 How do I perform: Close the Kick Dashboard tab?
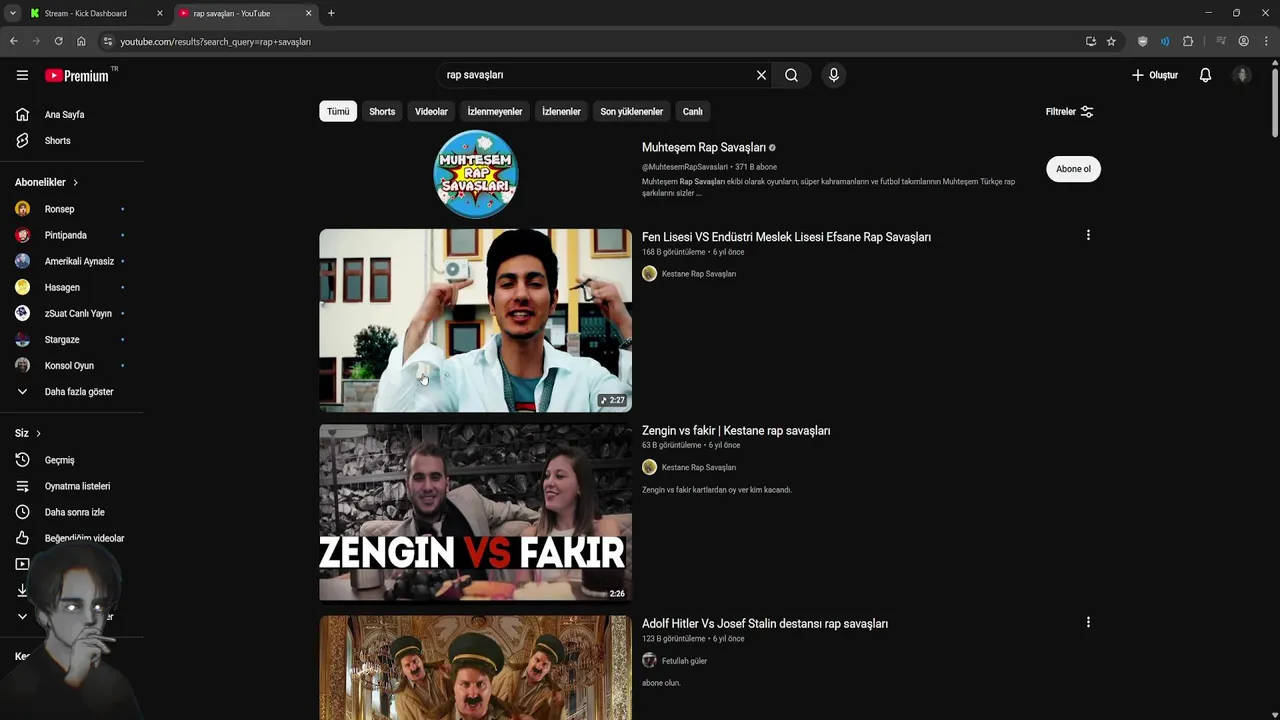(x=159, y=13)
